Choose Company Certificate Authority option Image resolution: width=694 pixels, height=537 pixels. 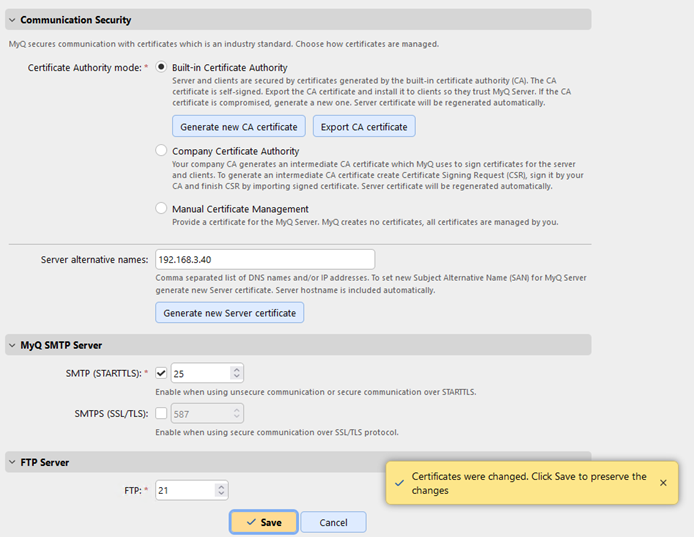tap(161, 151)
